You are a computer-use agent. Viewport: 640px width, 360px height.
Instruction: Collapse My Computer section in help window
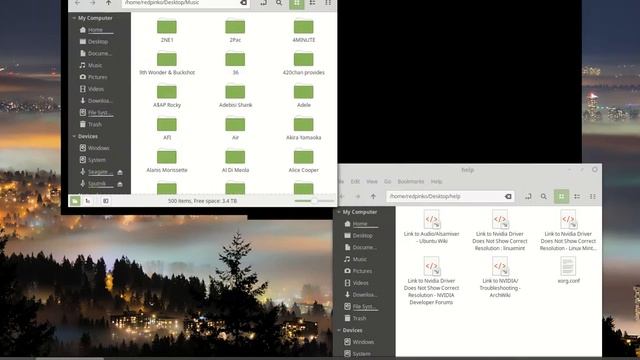click(339, 212)
